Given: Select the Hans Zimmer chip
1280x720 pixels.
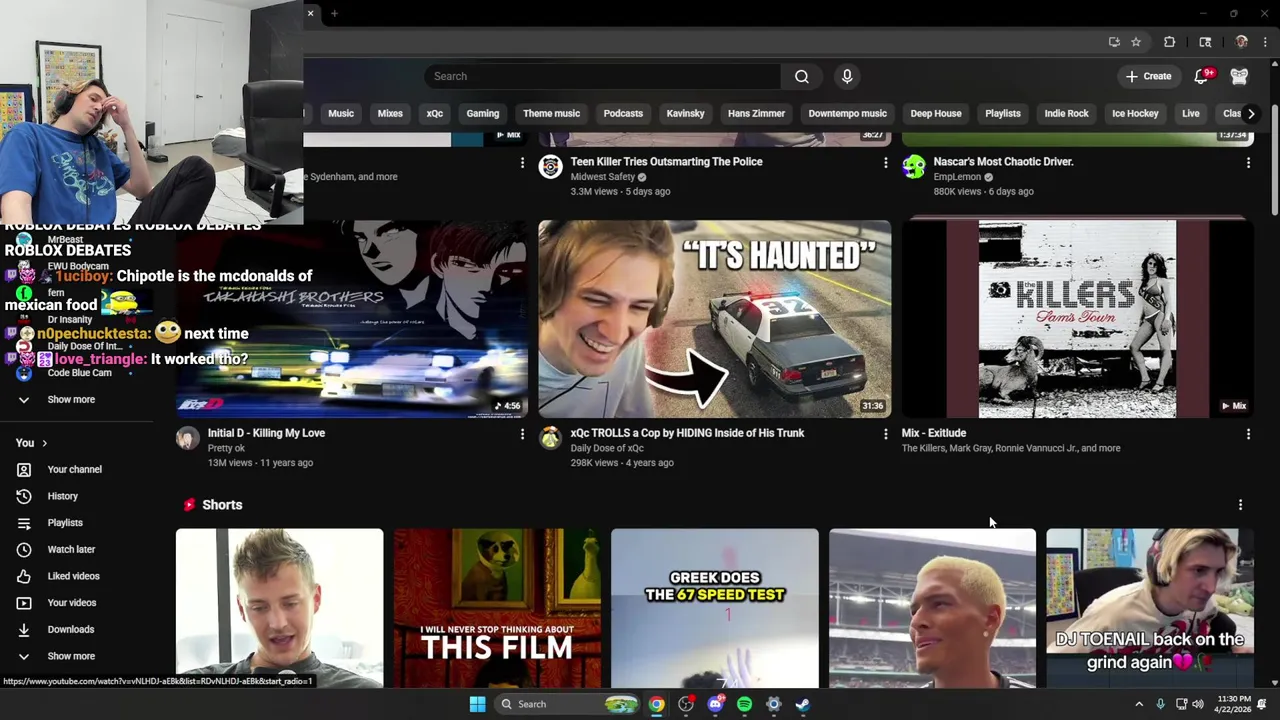Looking at the screenshot, I should pos(756,113).
